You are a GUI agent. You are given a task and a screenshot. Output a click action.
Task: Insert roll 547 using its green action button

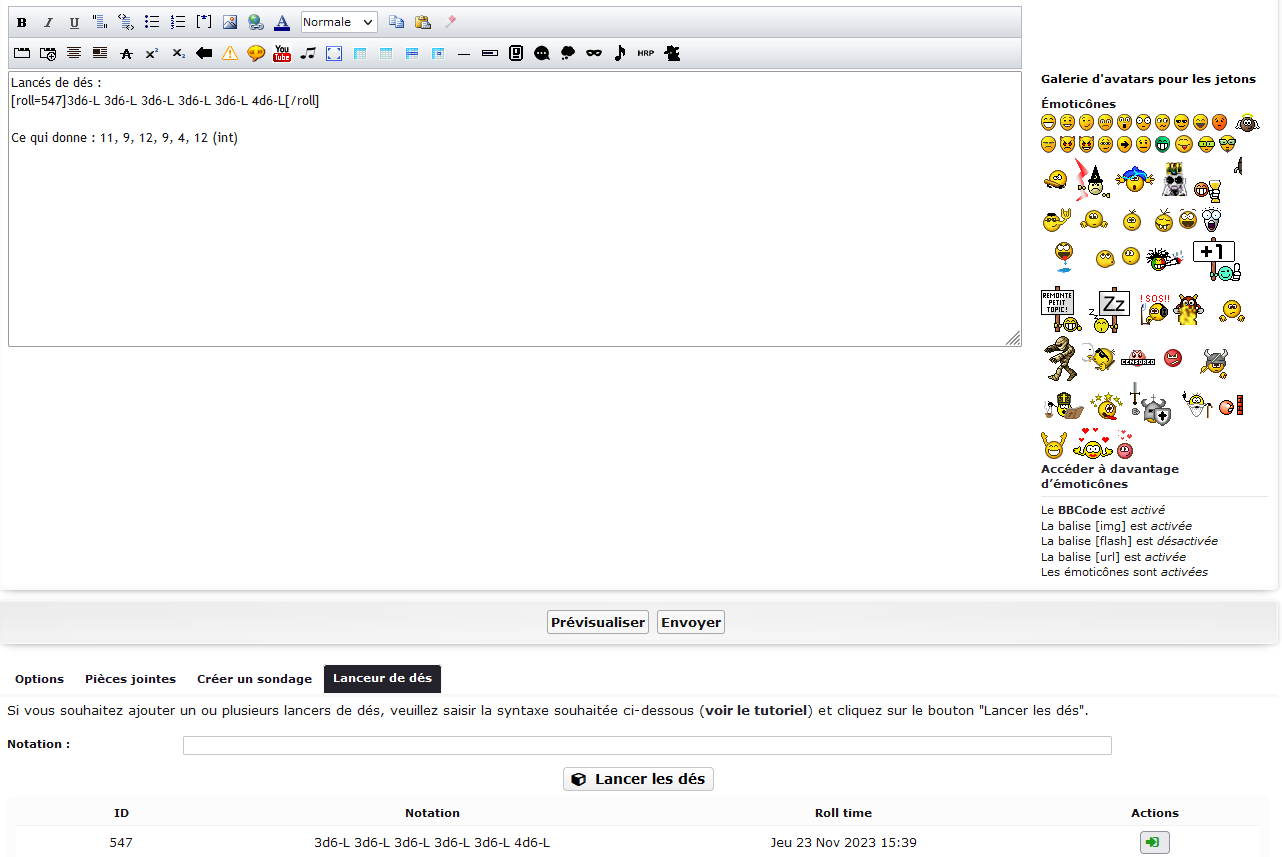click(x=1155, y=843)
